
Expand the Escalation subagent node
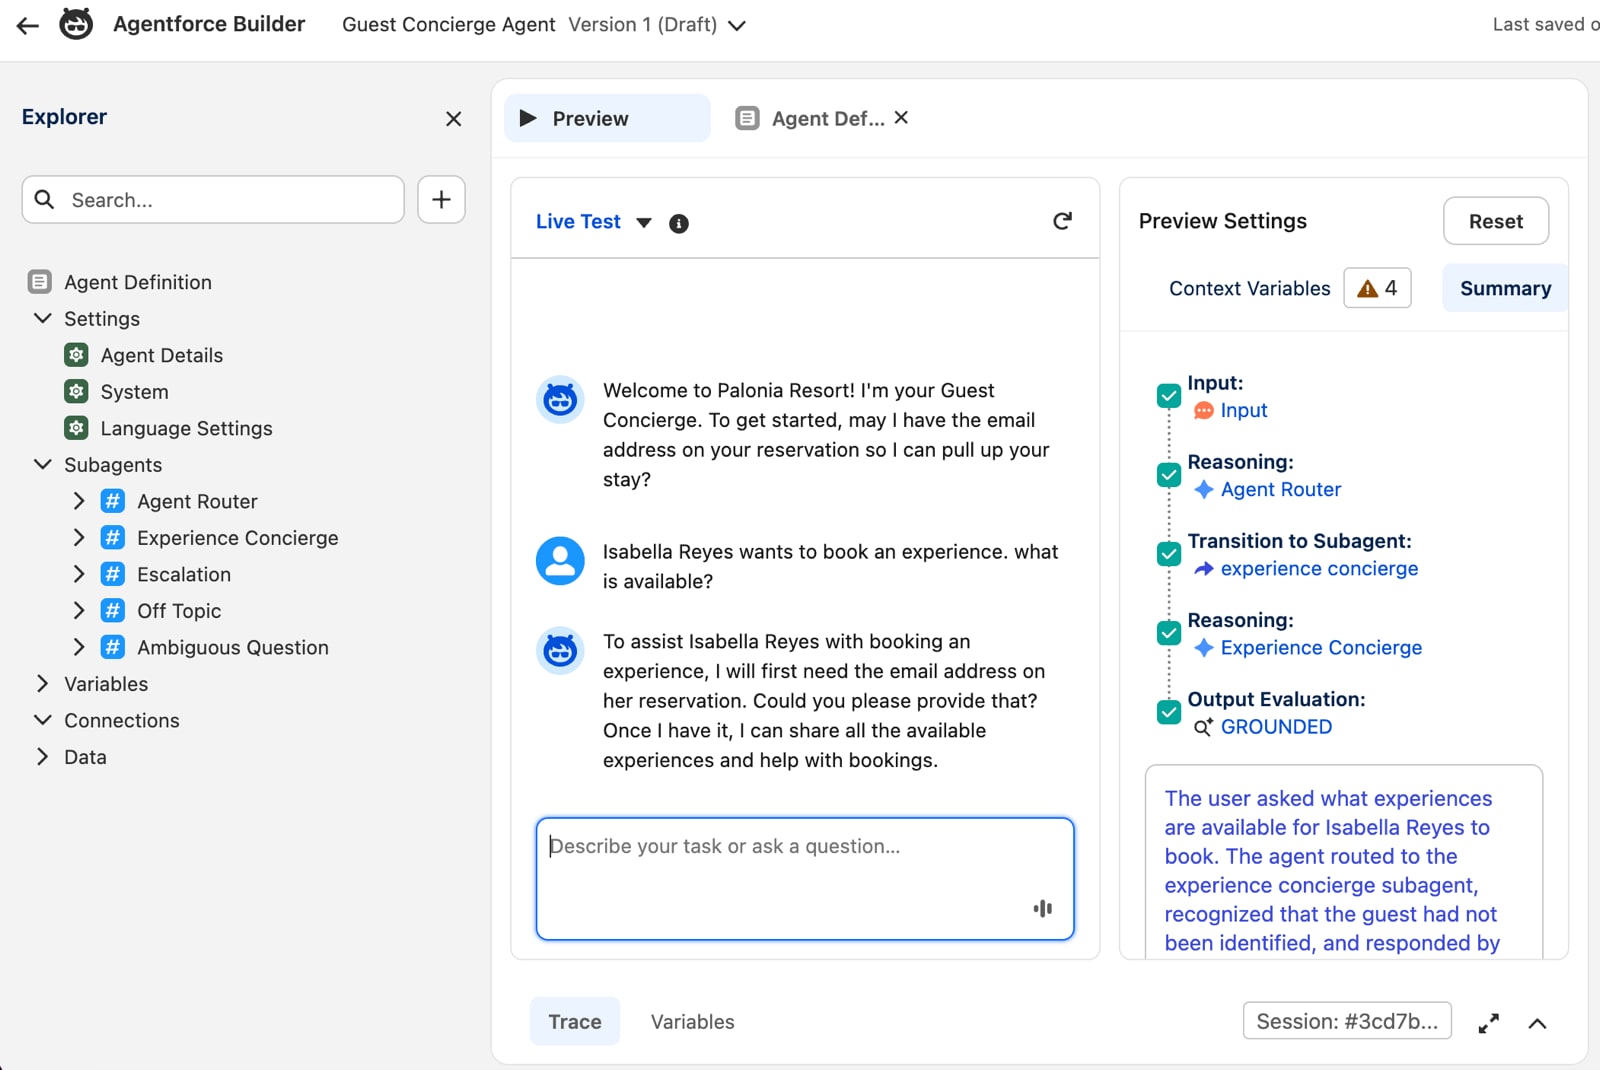pos(79,574)
